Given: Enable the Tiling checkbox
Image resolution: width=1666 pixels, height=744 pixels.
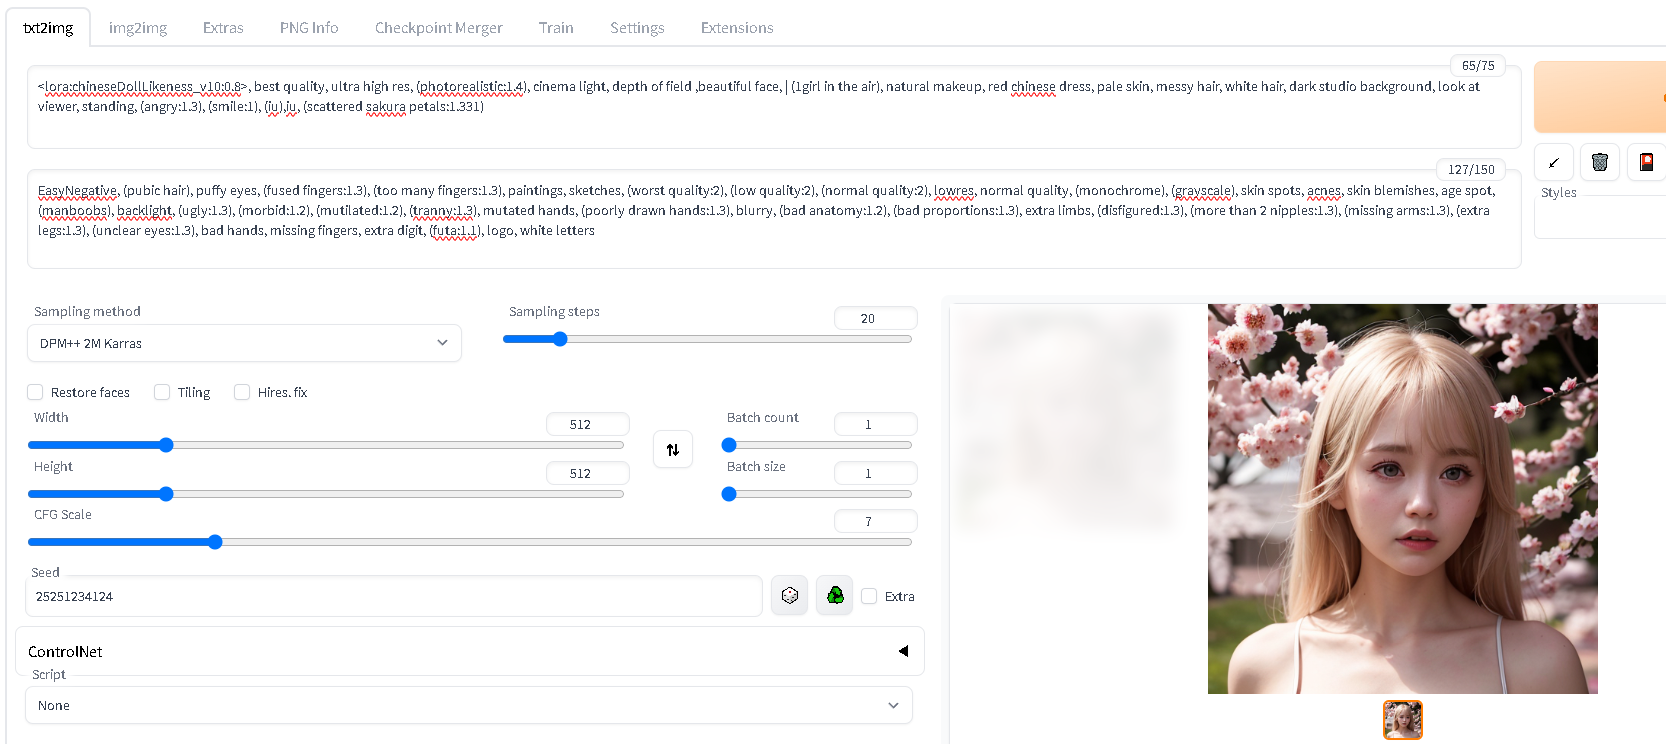Looking at the screenshot, I should (162, 392).
